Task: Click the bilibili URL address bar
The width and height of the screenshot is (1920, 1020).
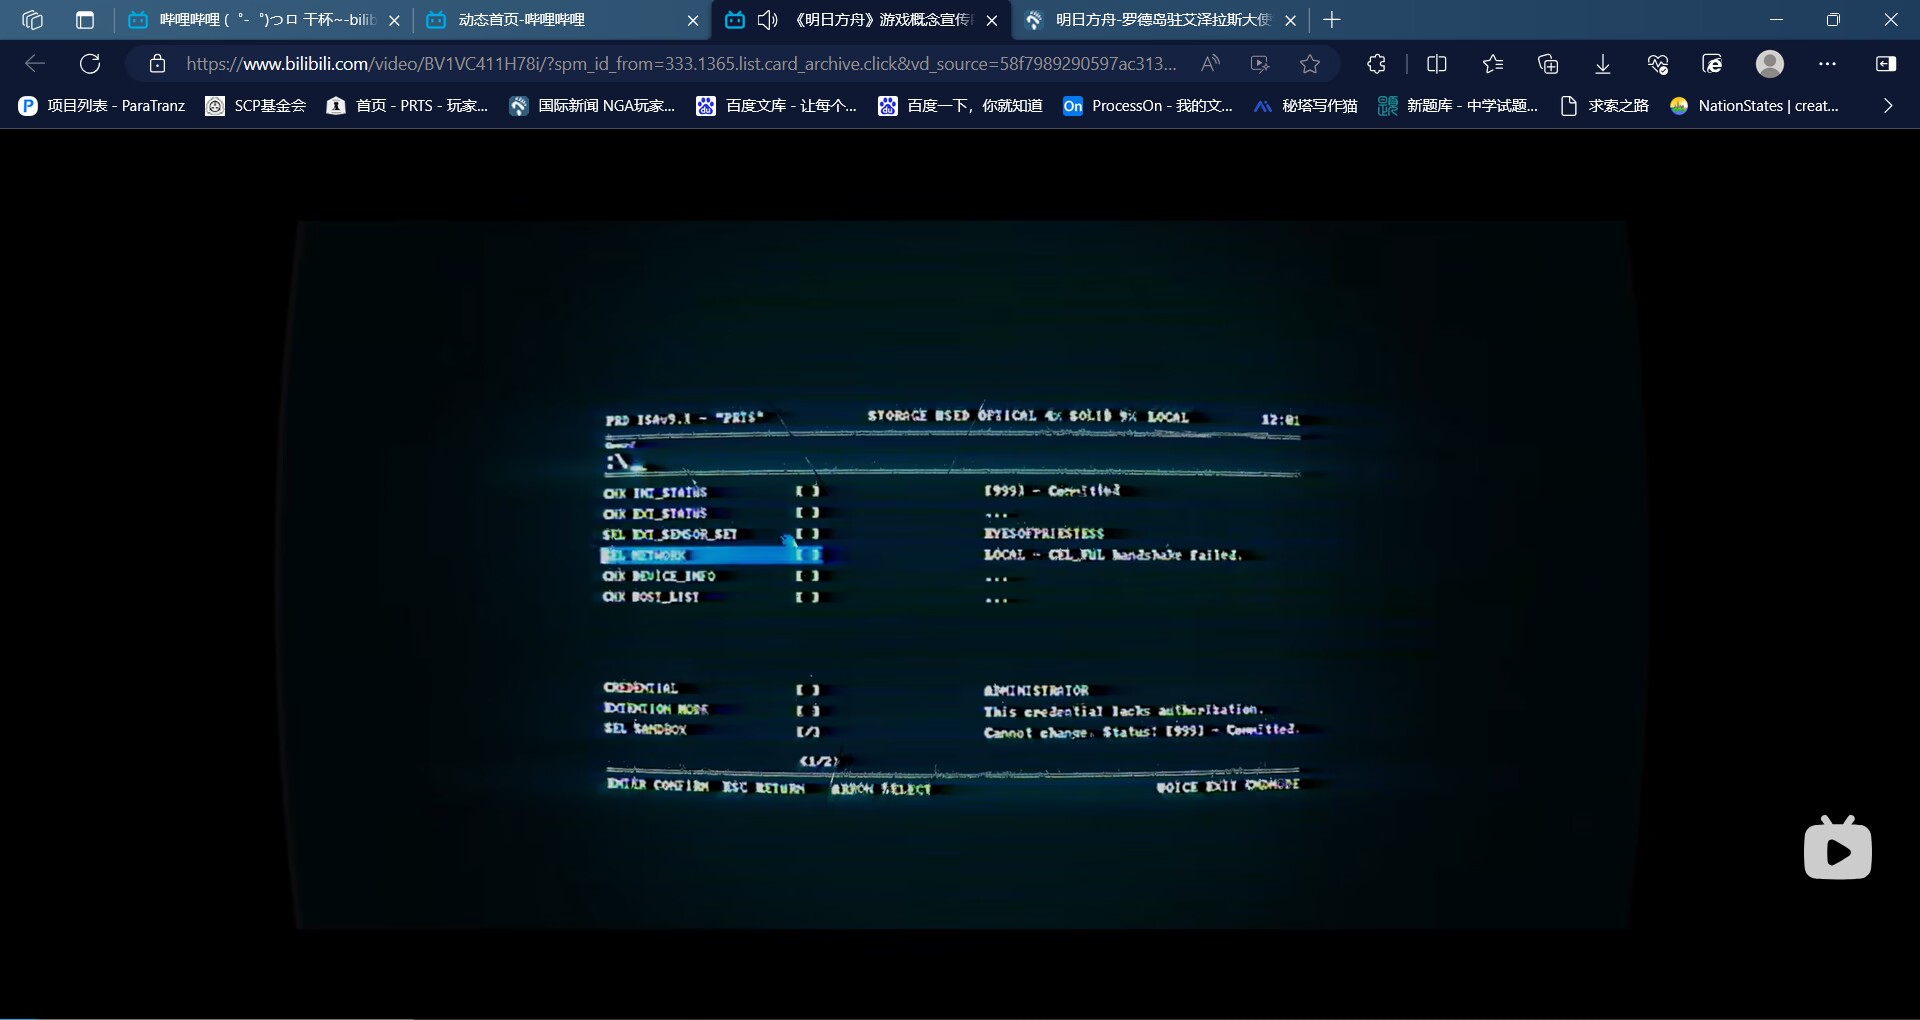Action: [680, 64]
